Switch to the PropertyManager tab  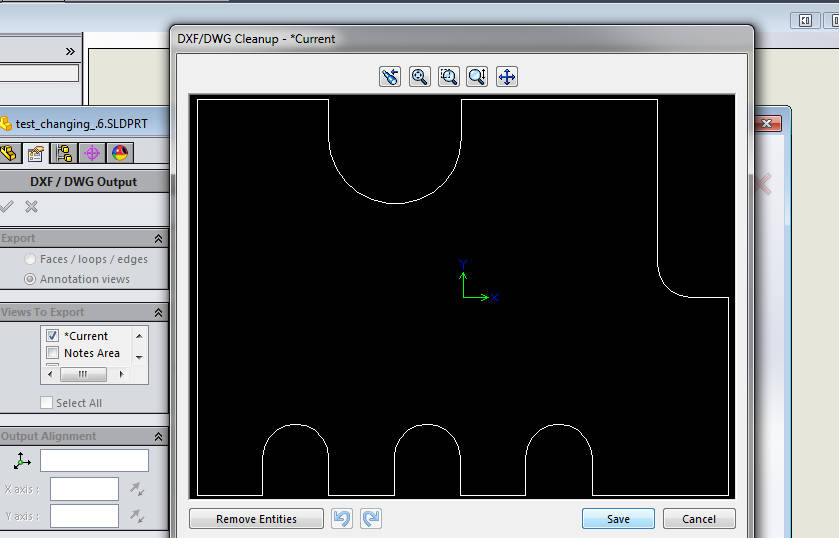pos(36,153)
